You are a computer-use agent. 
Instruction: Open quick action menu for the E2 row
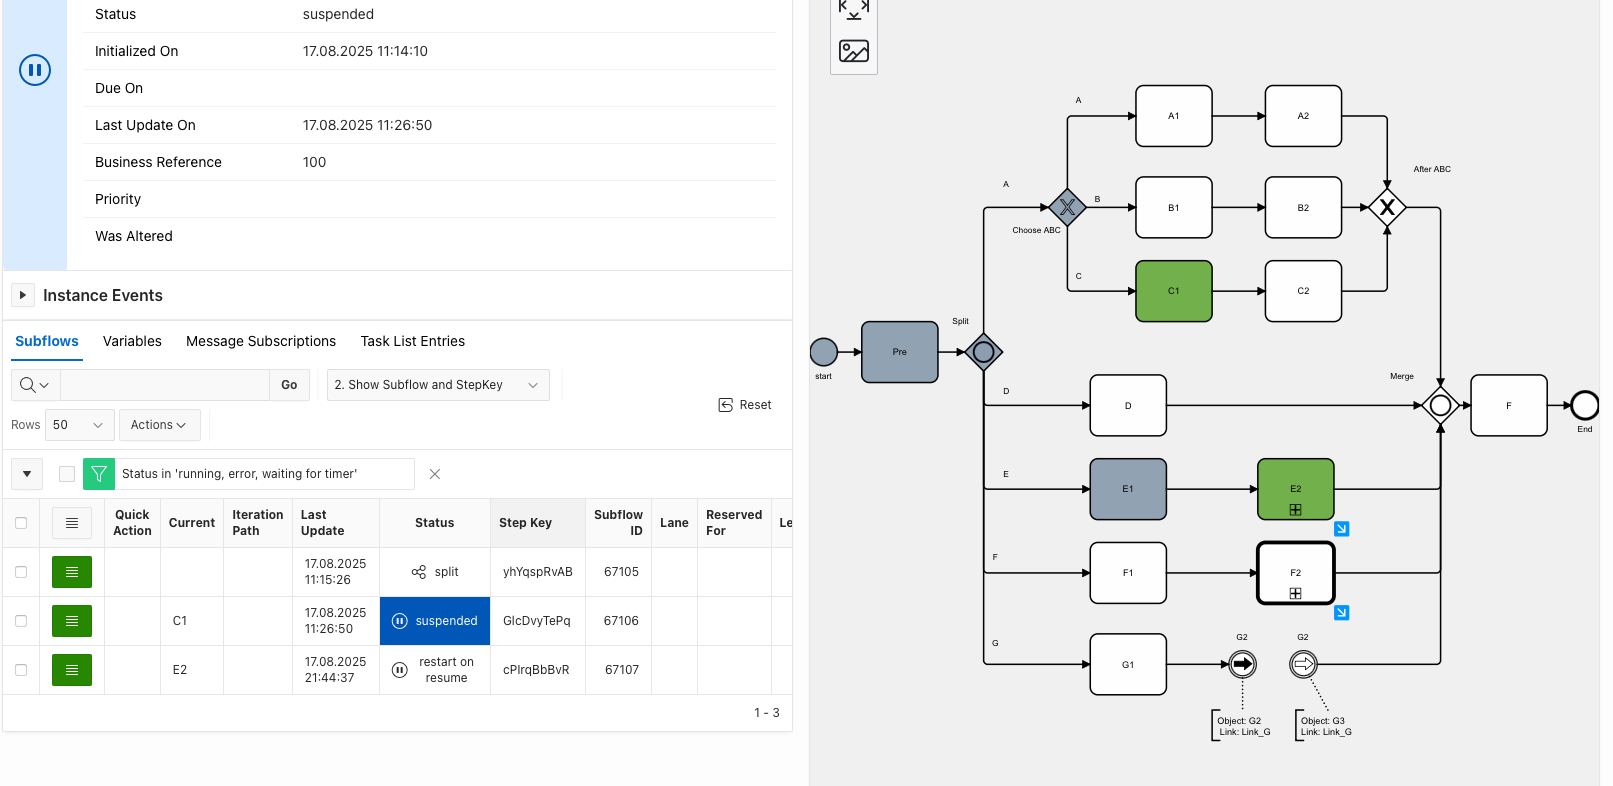coord(72,670)
